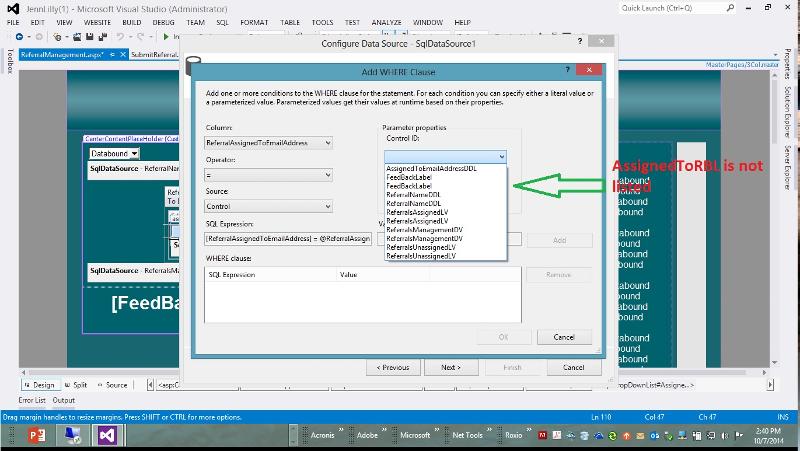Collapse the Control ID dropdown
Image resolution: width=800 pixels, height=451 pixels.
[x=502, y=157]
